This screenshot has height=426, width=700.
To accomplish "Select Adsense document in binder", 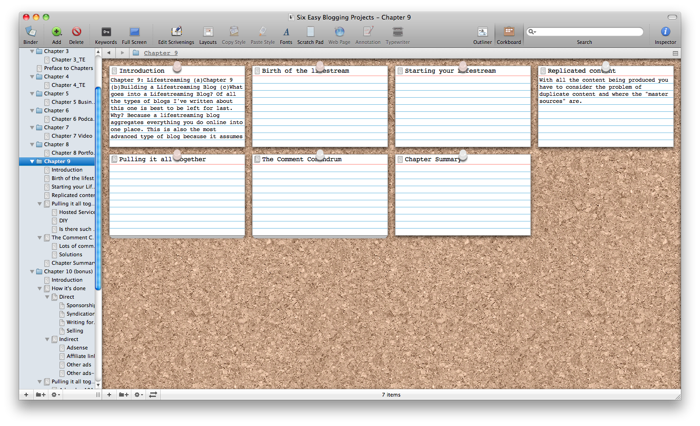I will coord(77,348).
